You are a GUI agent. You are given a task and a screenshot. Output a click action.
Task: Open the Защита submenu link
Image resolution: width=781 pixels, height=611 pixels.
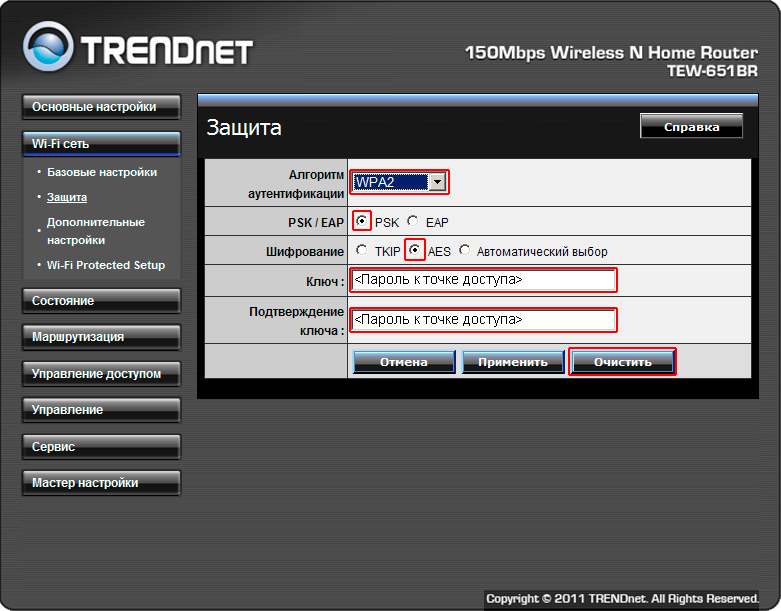pos(67,197)
